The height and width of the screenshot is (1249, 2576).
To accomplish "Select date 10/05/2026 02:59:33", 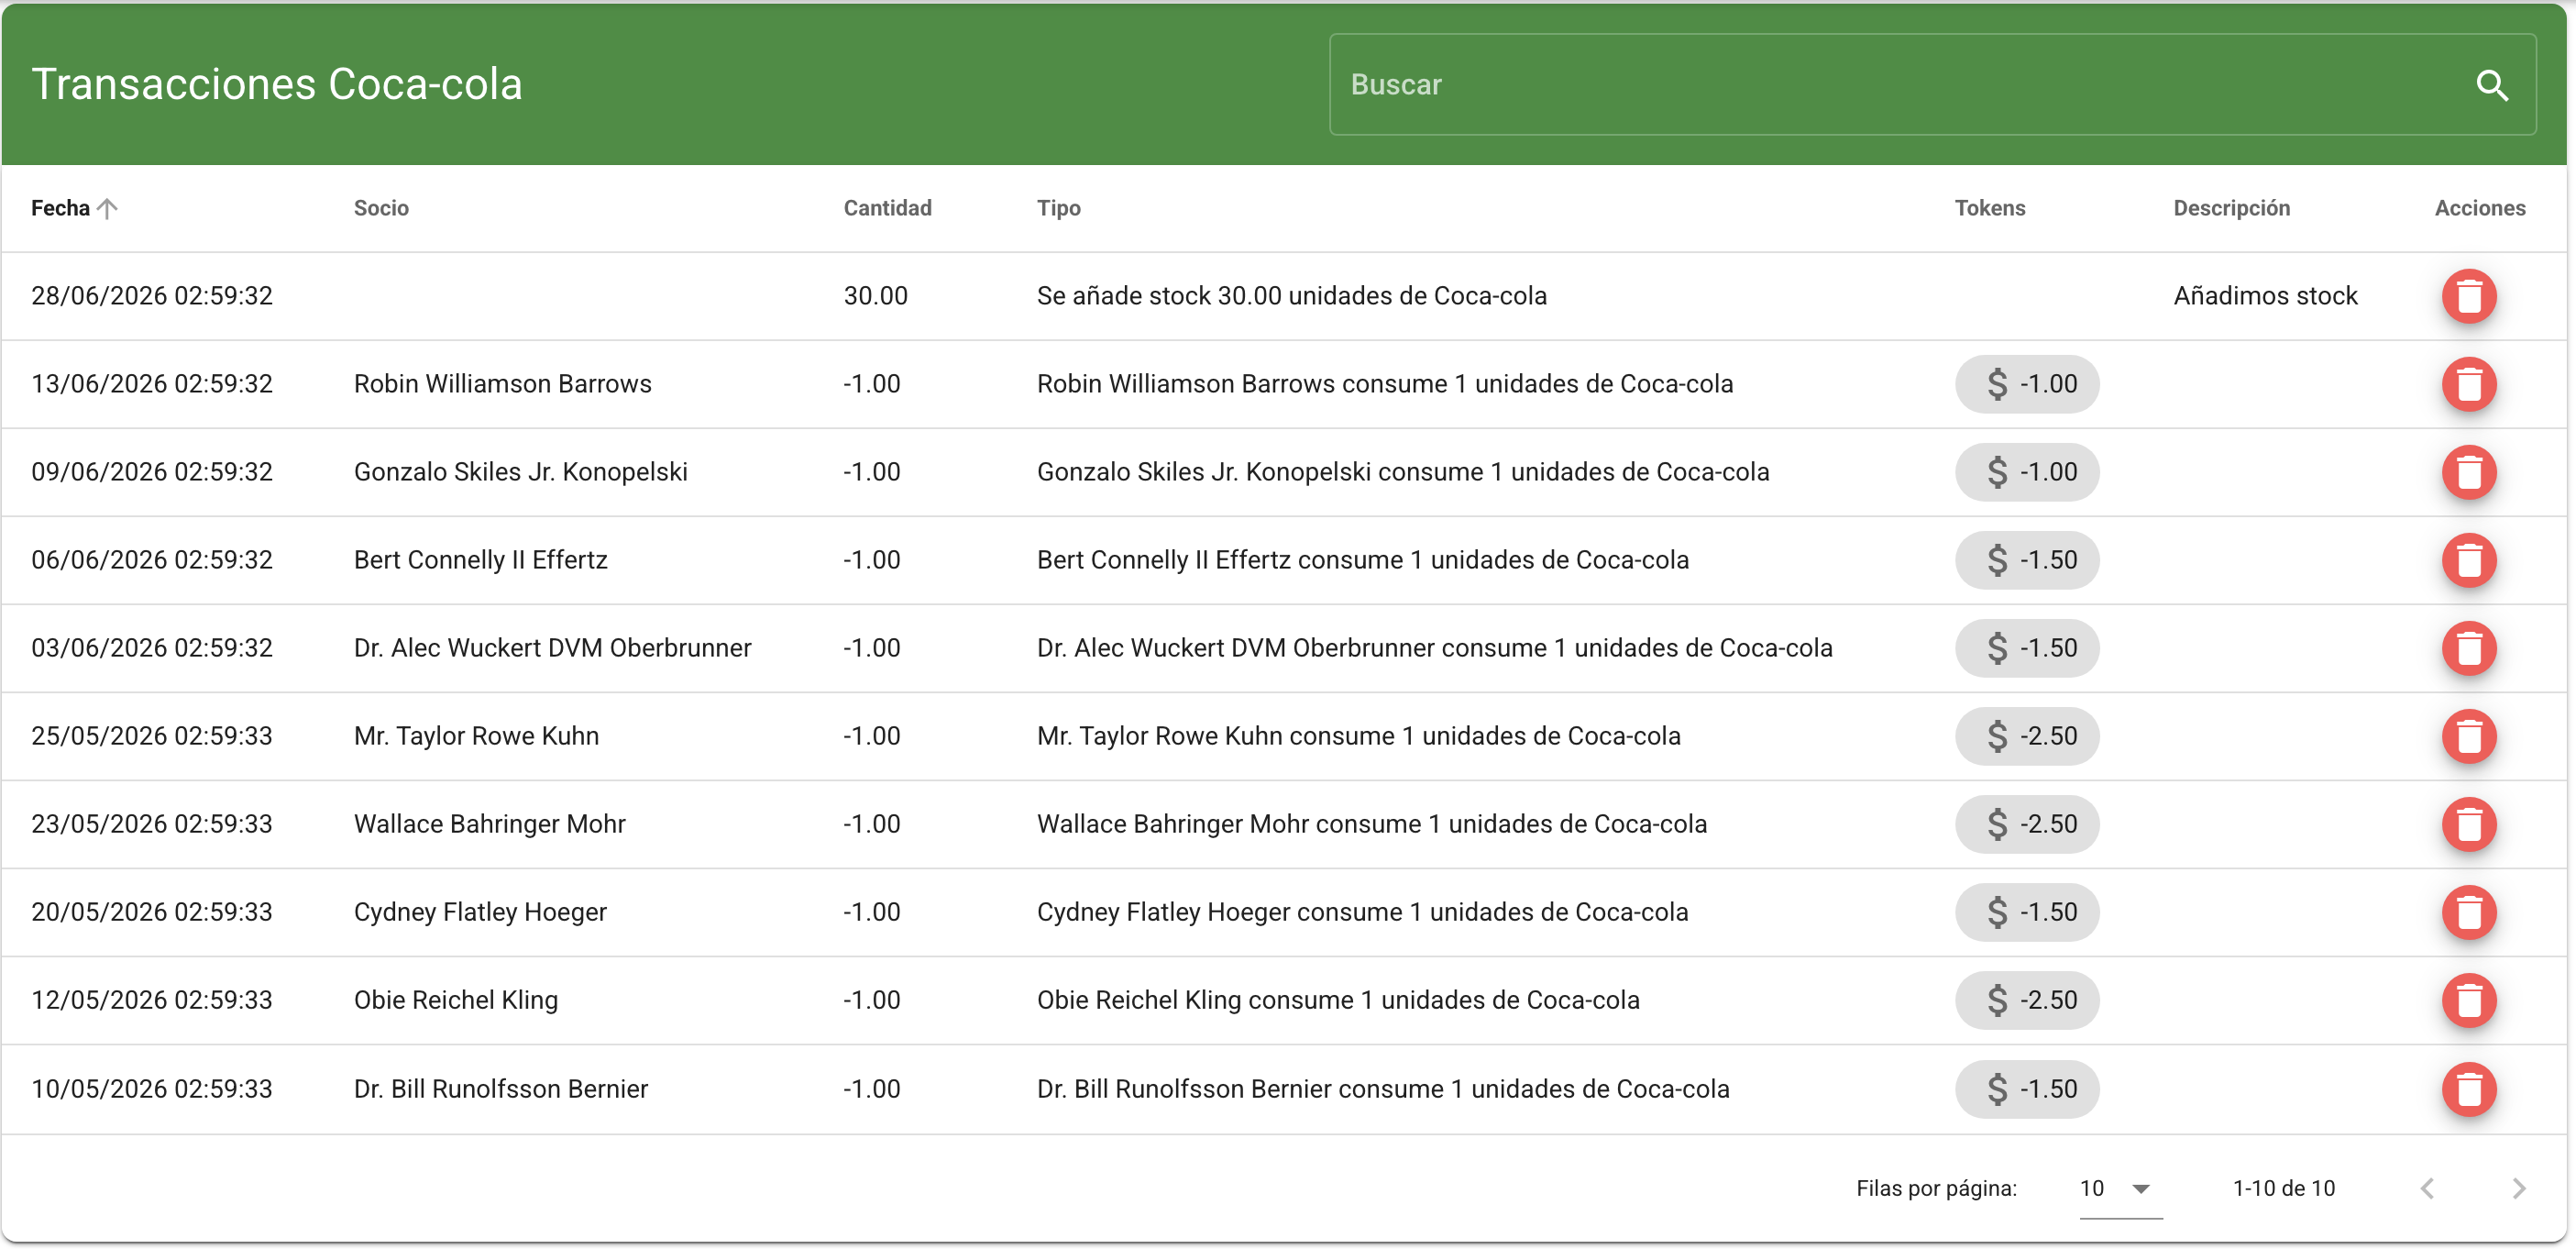I will pyautogui.click(x=152, y=1089).
